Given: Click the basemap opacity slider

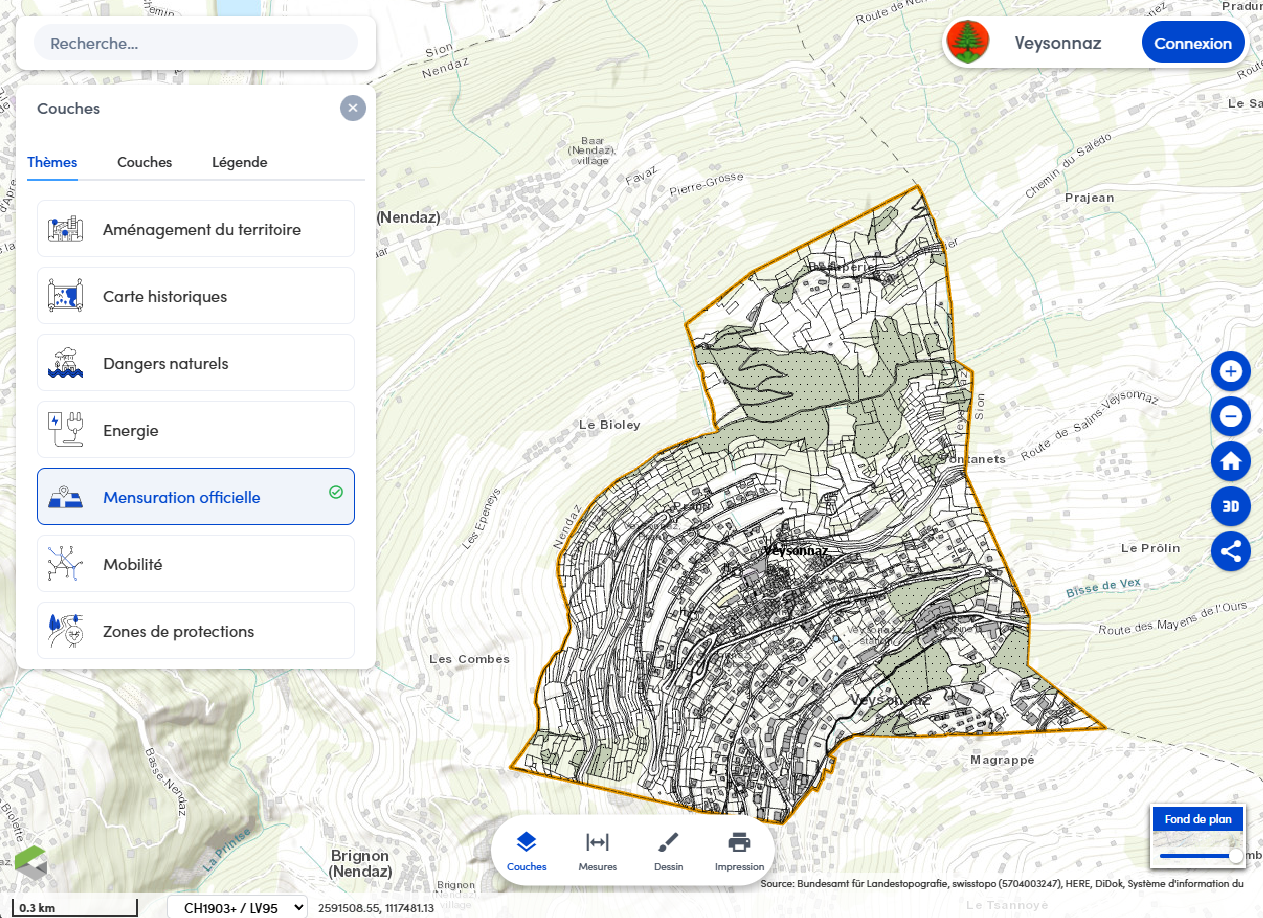Looking at the screenshot, I should click(x=1199, y=856).
